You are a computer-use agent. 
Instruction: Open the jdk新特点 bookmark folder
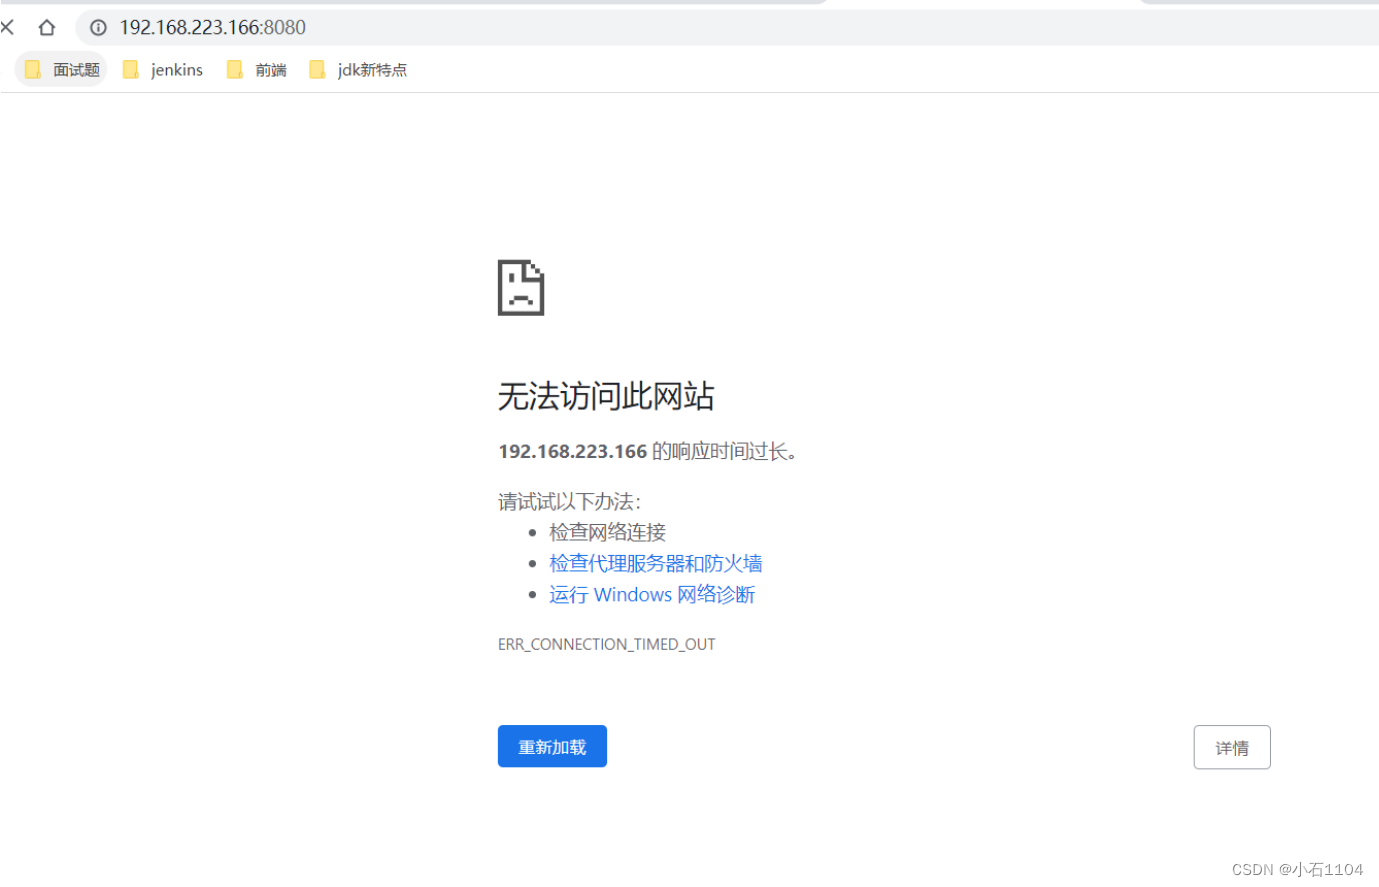(x=358, y=69)
